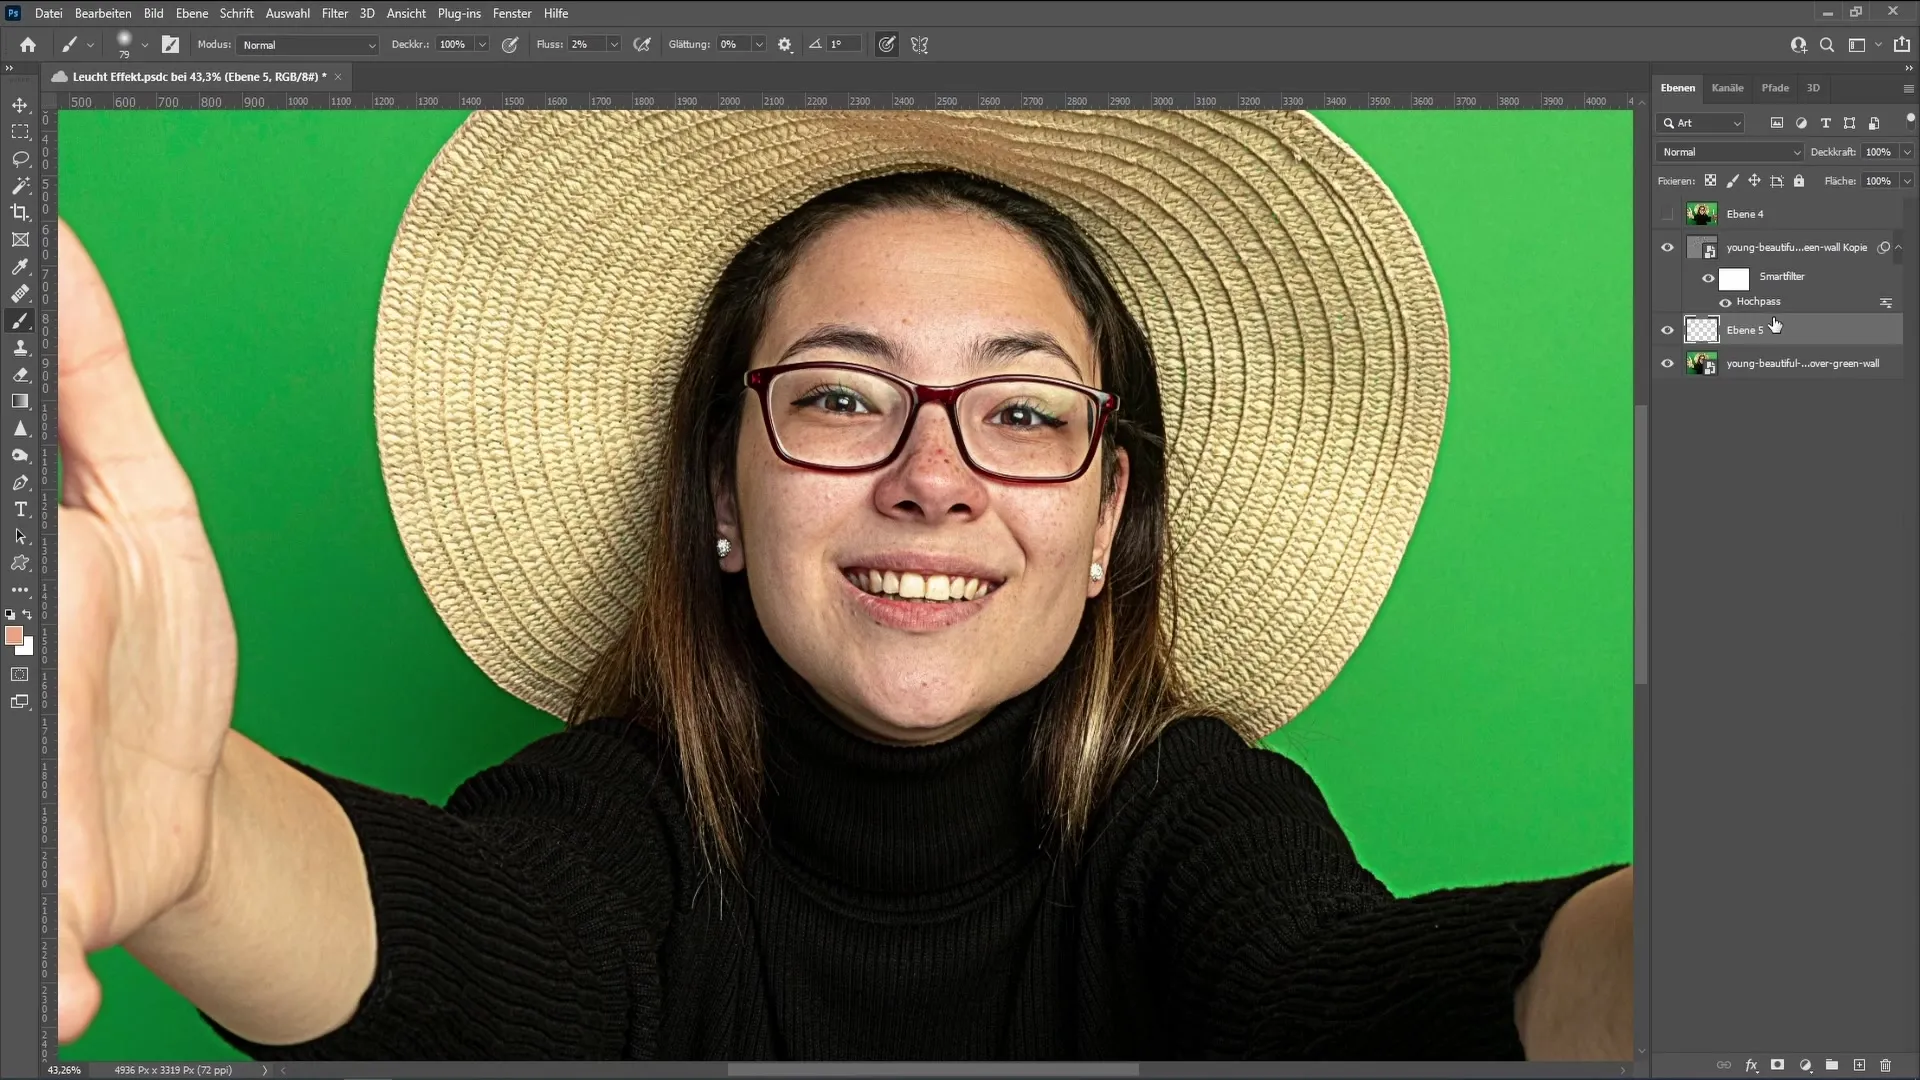1920x1080 pixels.
Task: Click the Kanäle tab
Action: (x=1727, y=87)
